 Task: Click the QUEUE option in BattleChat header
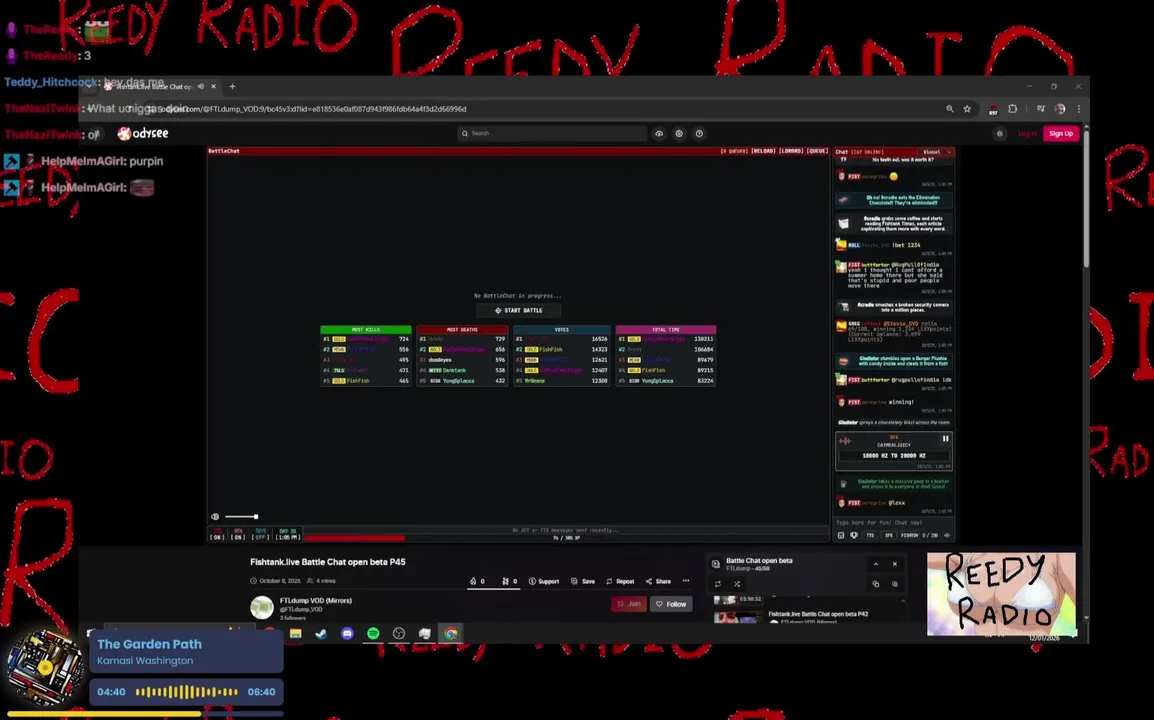pyautogui.click(x=818, y=151)
